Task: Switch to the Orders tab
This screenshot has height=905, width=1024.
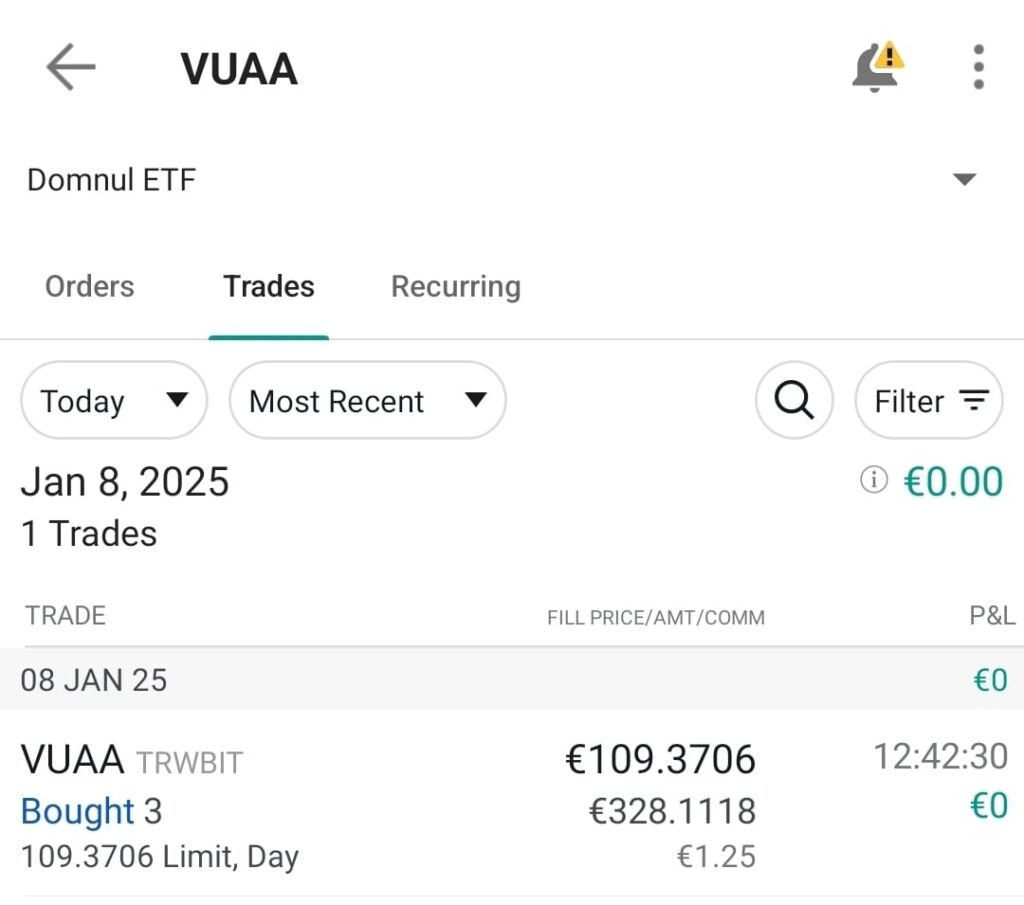Action: click(x=89, y=287)
